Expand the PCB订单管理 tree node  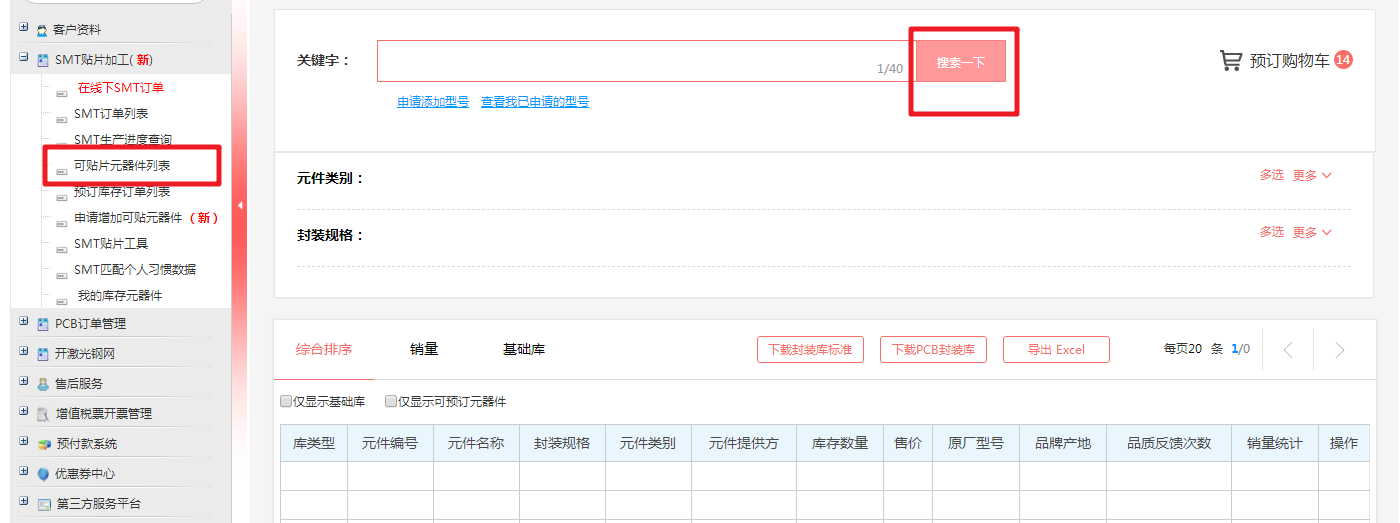pyautogui.click(x=23, y=322)
